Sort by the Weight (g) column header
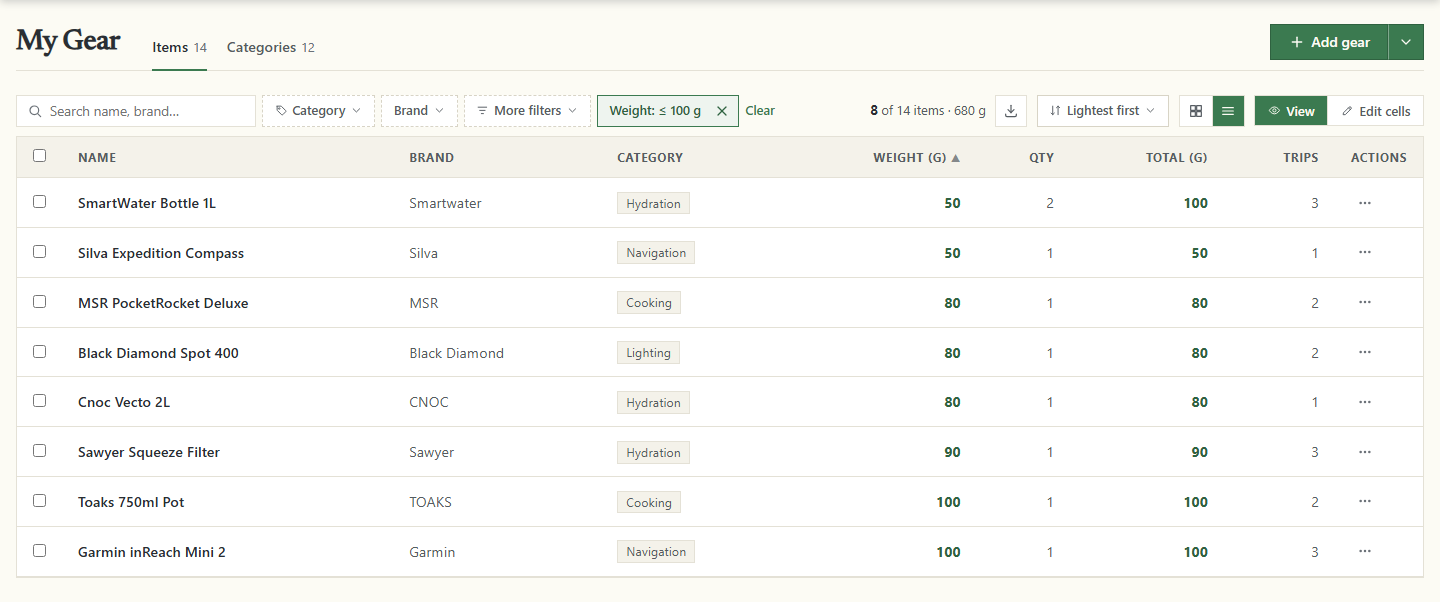The image size is (1440, 602). tap(916, 158)
